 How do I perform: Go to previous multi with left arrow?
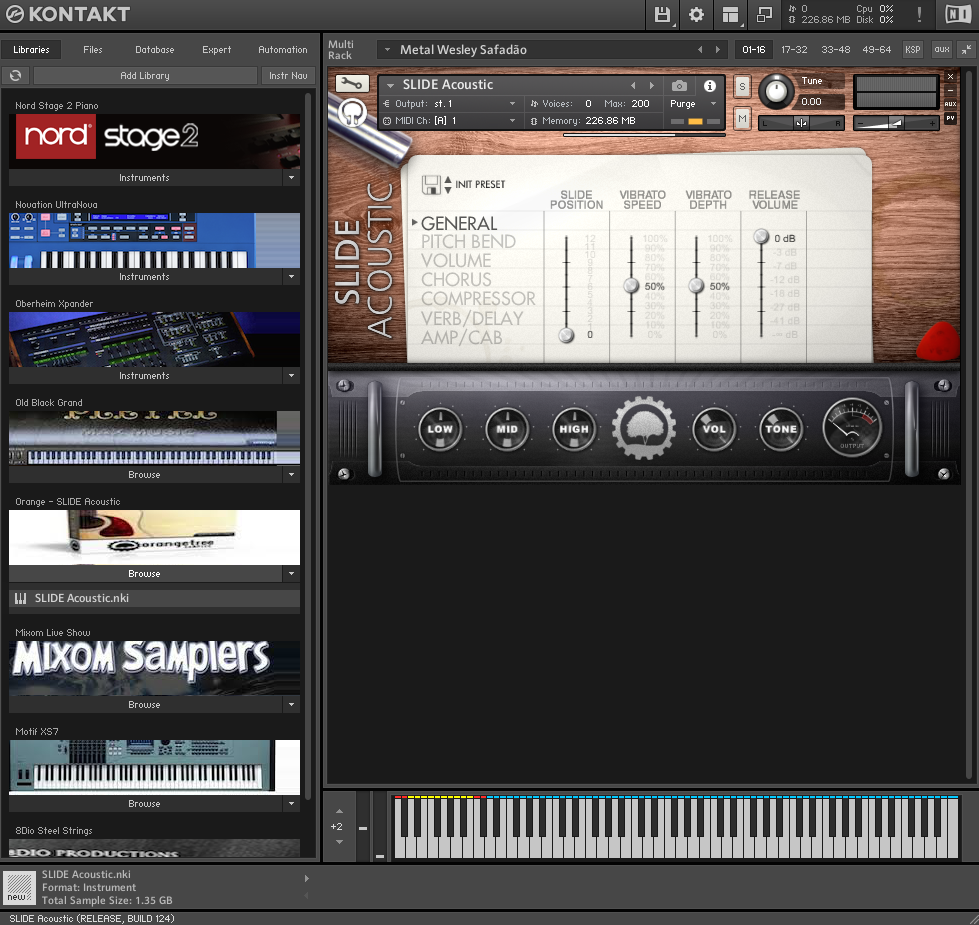[700, 49]
